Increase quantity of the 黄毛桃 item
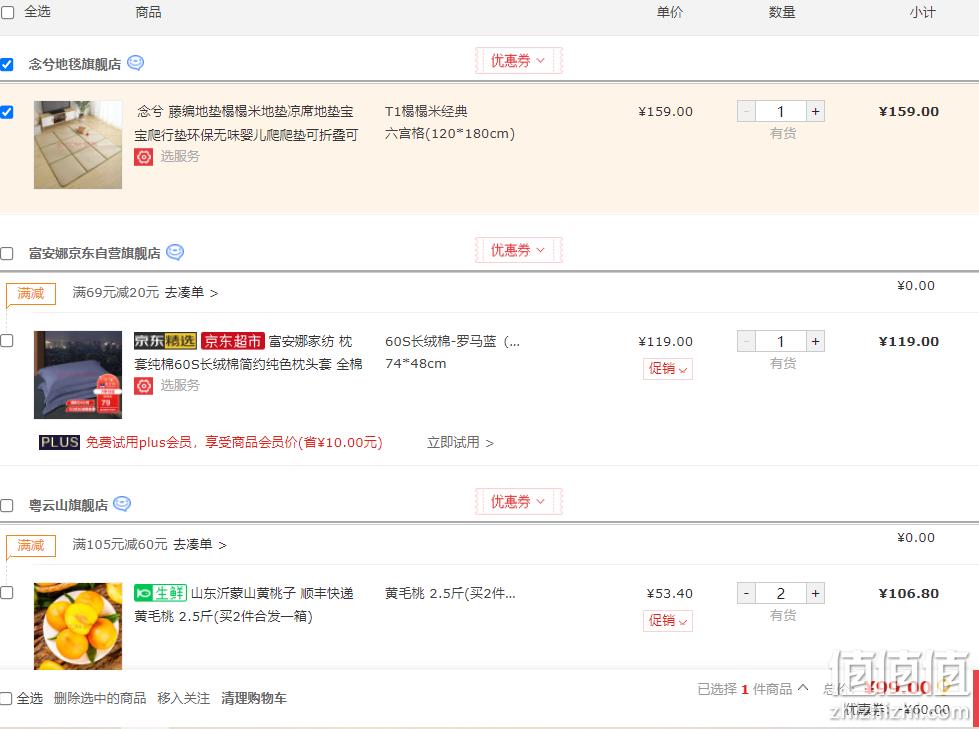This screenshot has height=729, width=979. point(815,594)
